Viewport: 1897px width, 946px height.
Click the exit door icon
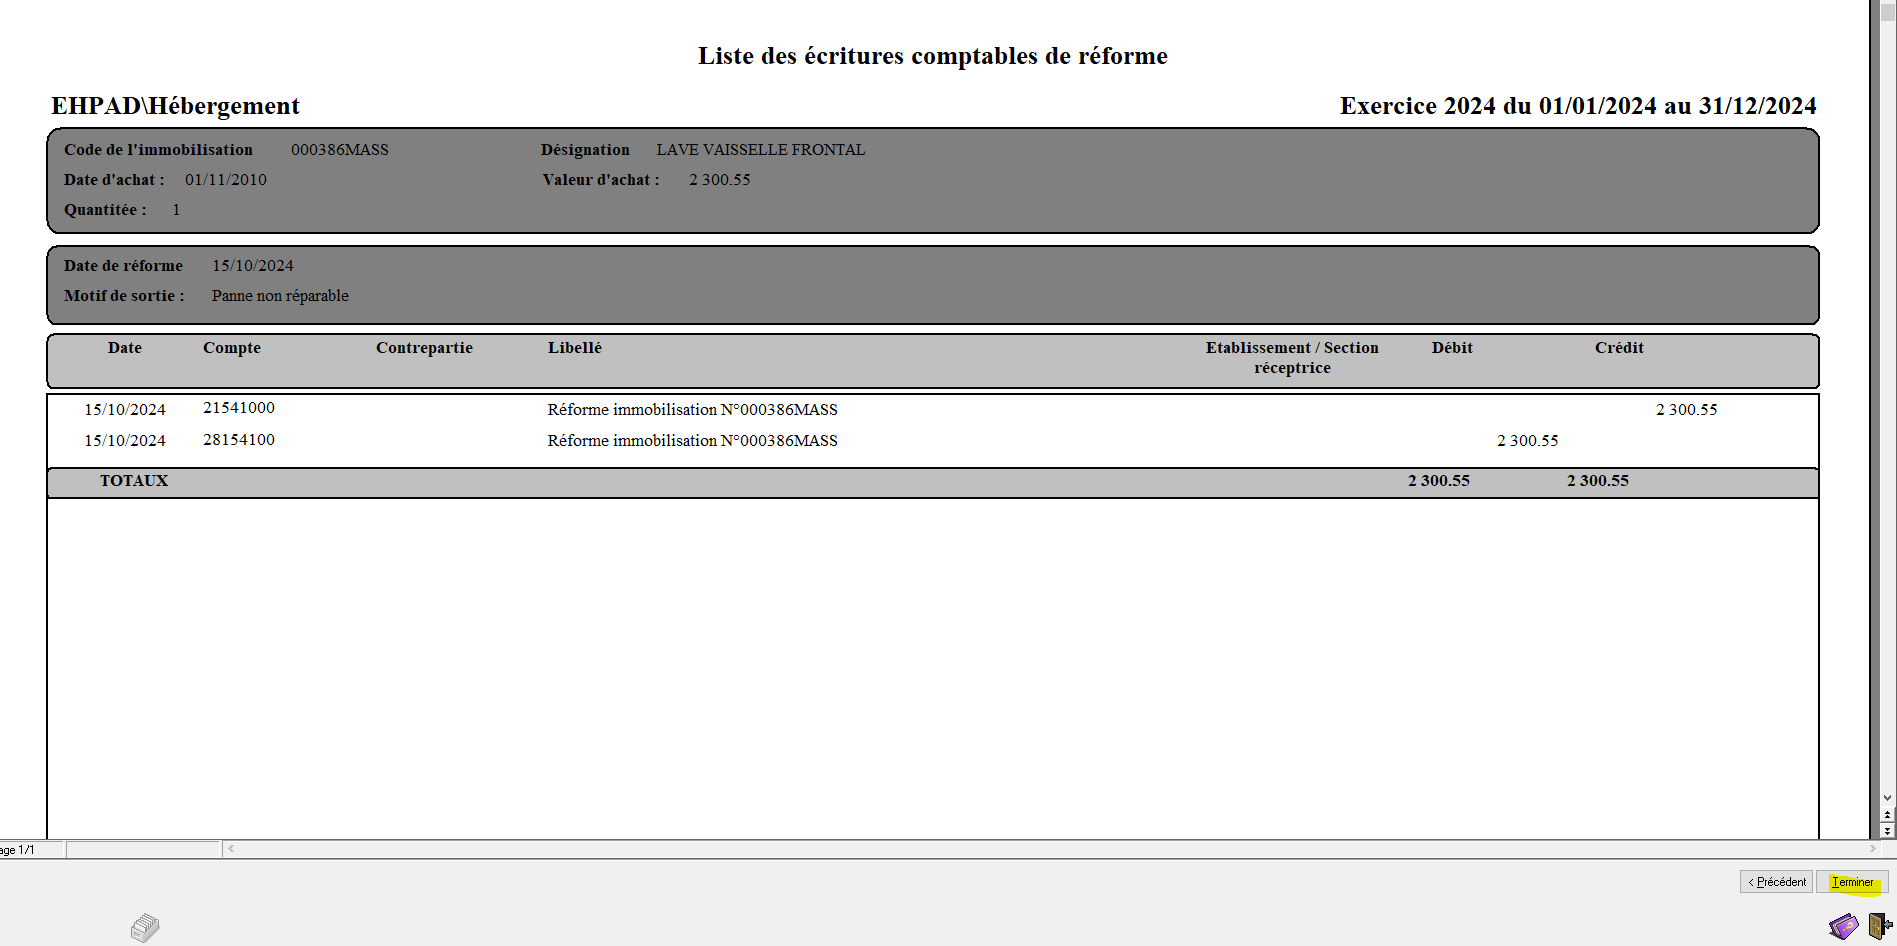click(1879, 925)
